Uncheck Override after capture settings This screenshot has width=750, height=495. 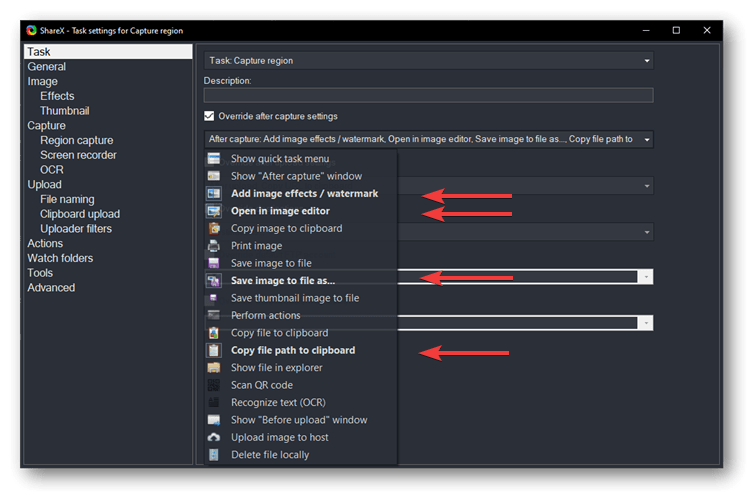(x=209, y=116)
